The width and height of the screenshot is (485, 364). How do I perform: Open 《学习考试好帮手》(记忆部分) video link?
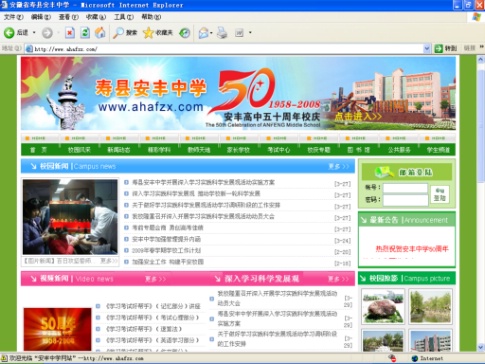pyautogui.click(x=153, y=306)
